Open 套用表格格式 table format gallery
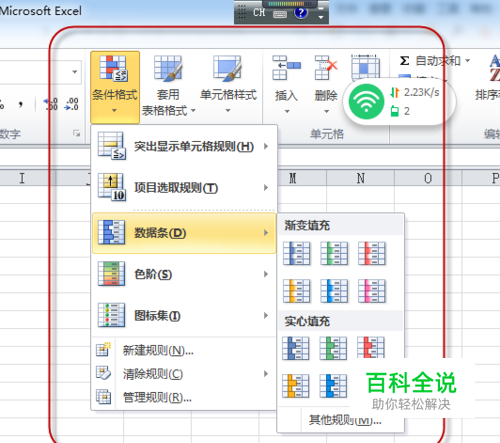Image resolution: width=500 pixels, height=443 pixels. coord(168,87)
